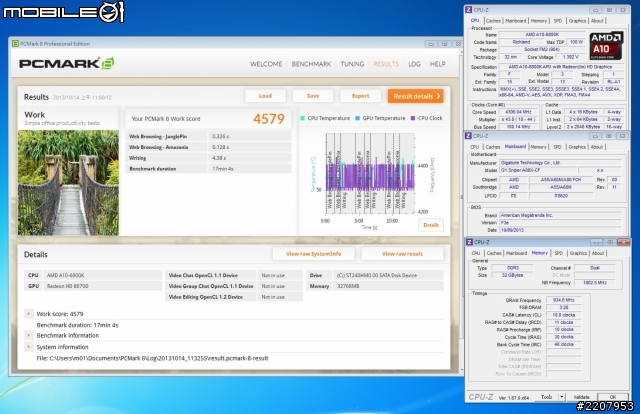Open the WELCOME tab in PCMark 8

[266, 64]
